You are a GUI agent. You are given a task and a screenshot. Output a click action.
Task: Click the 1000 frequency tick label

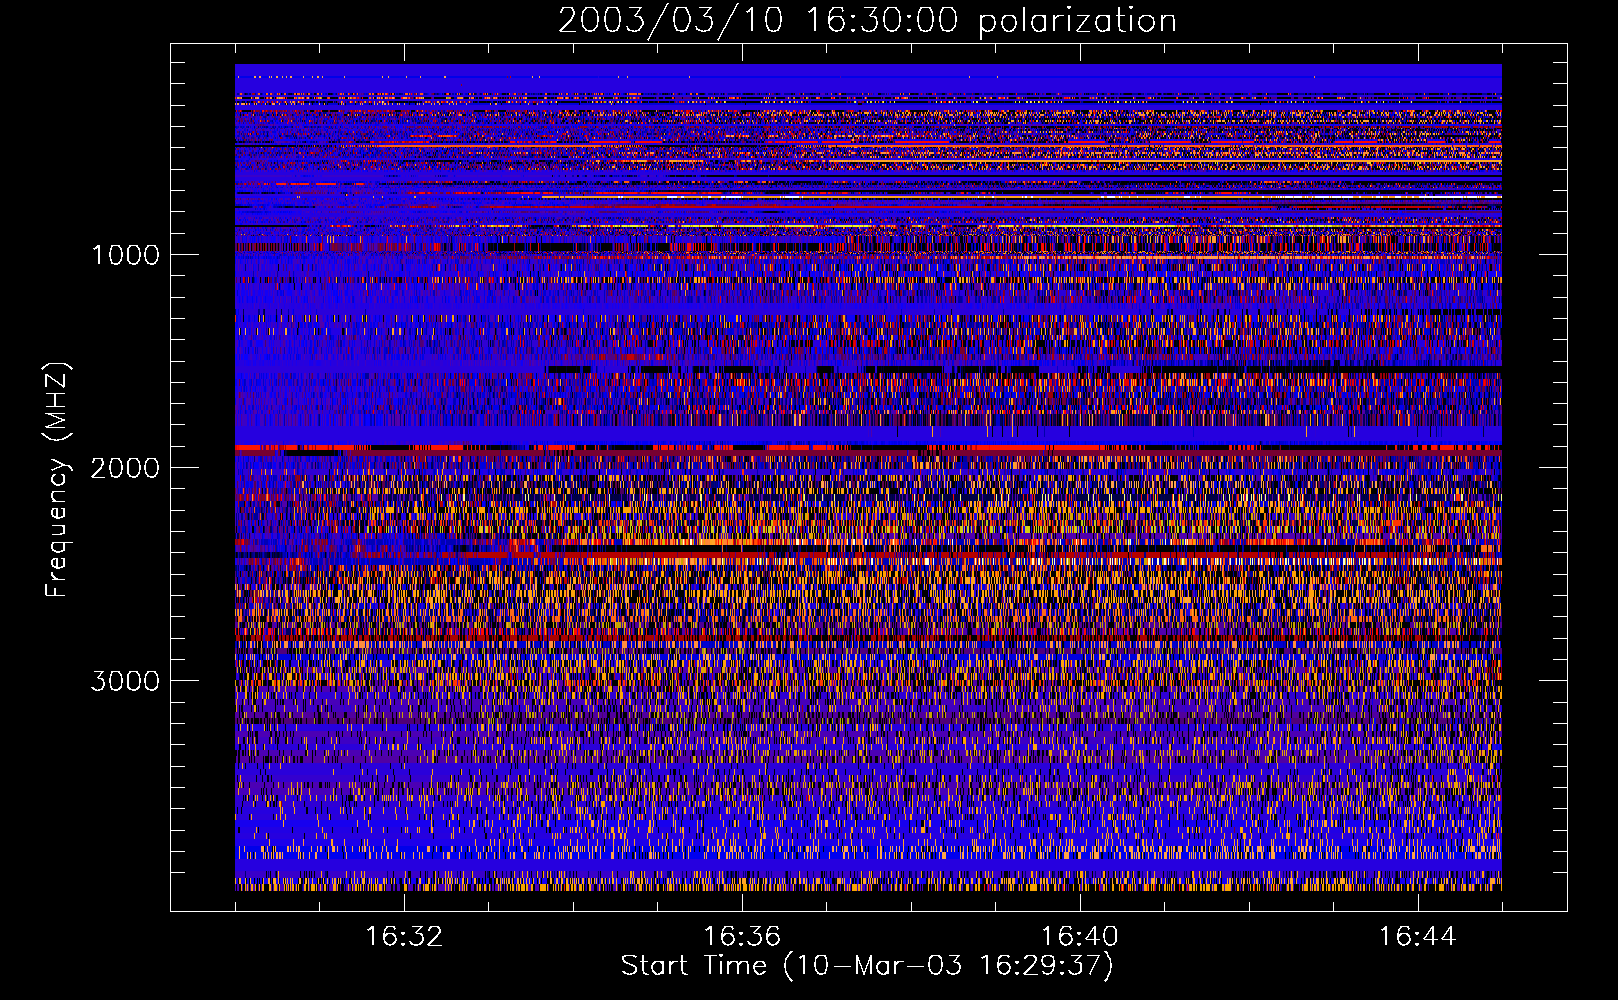coord(125,255)
